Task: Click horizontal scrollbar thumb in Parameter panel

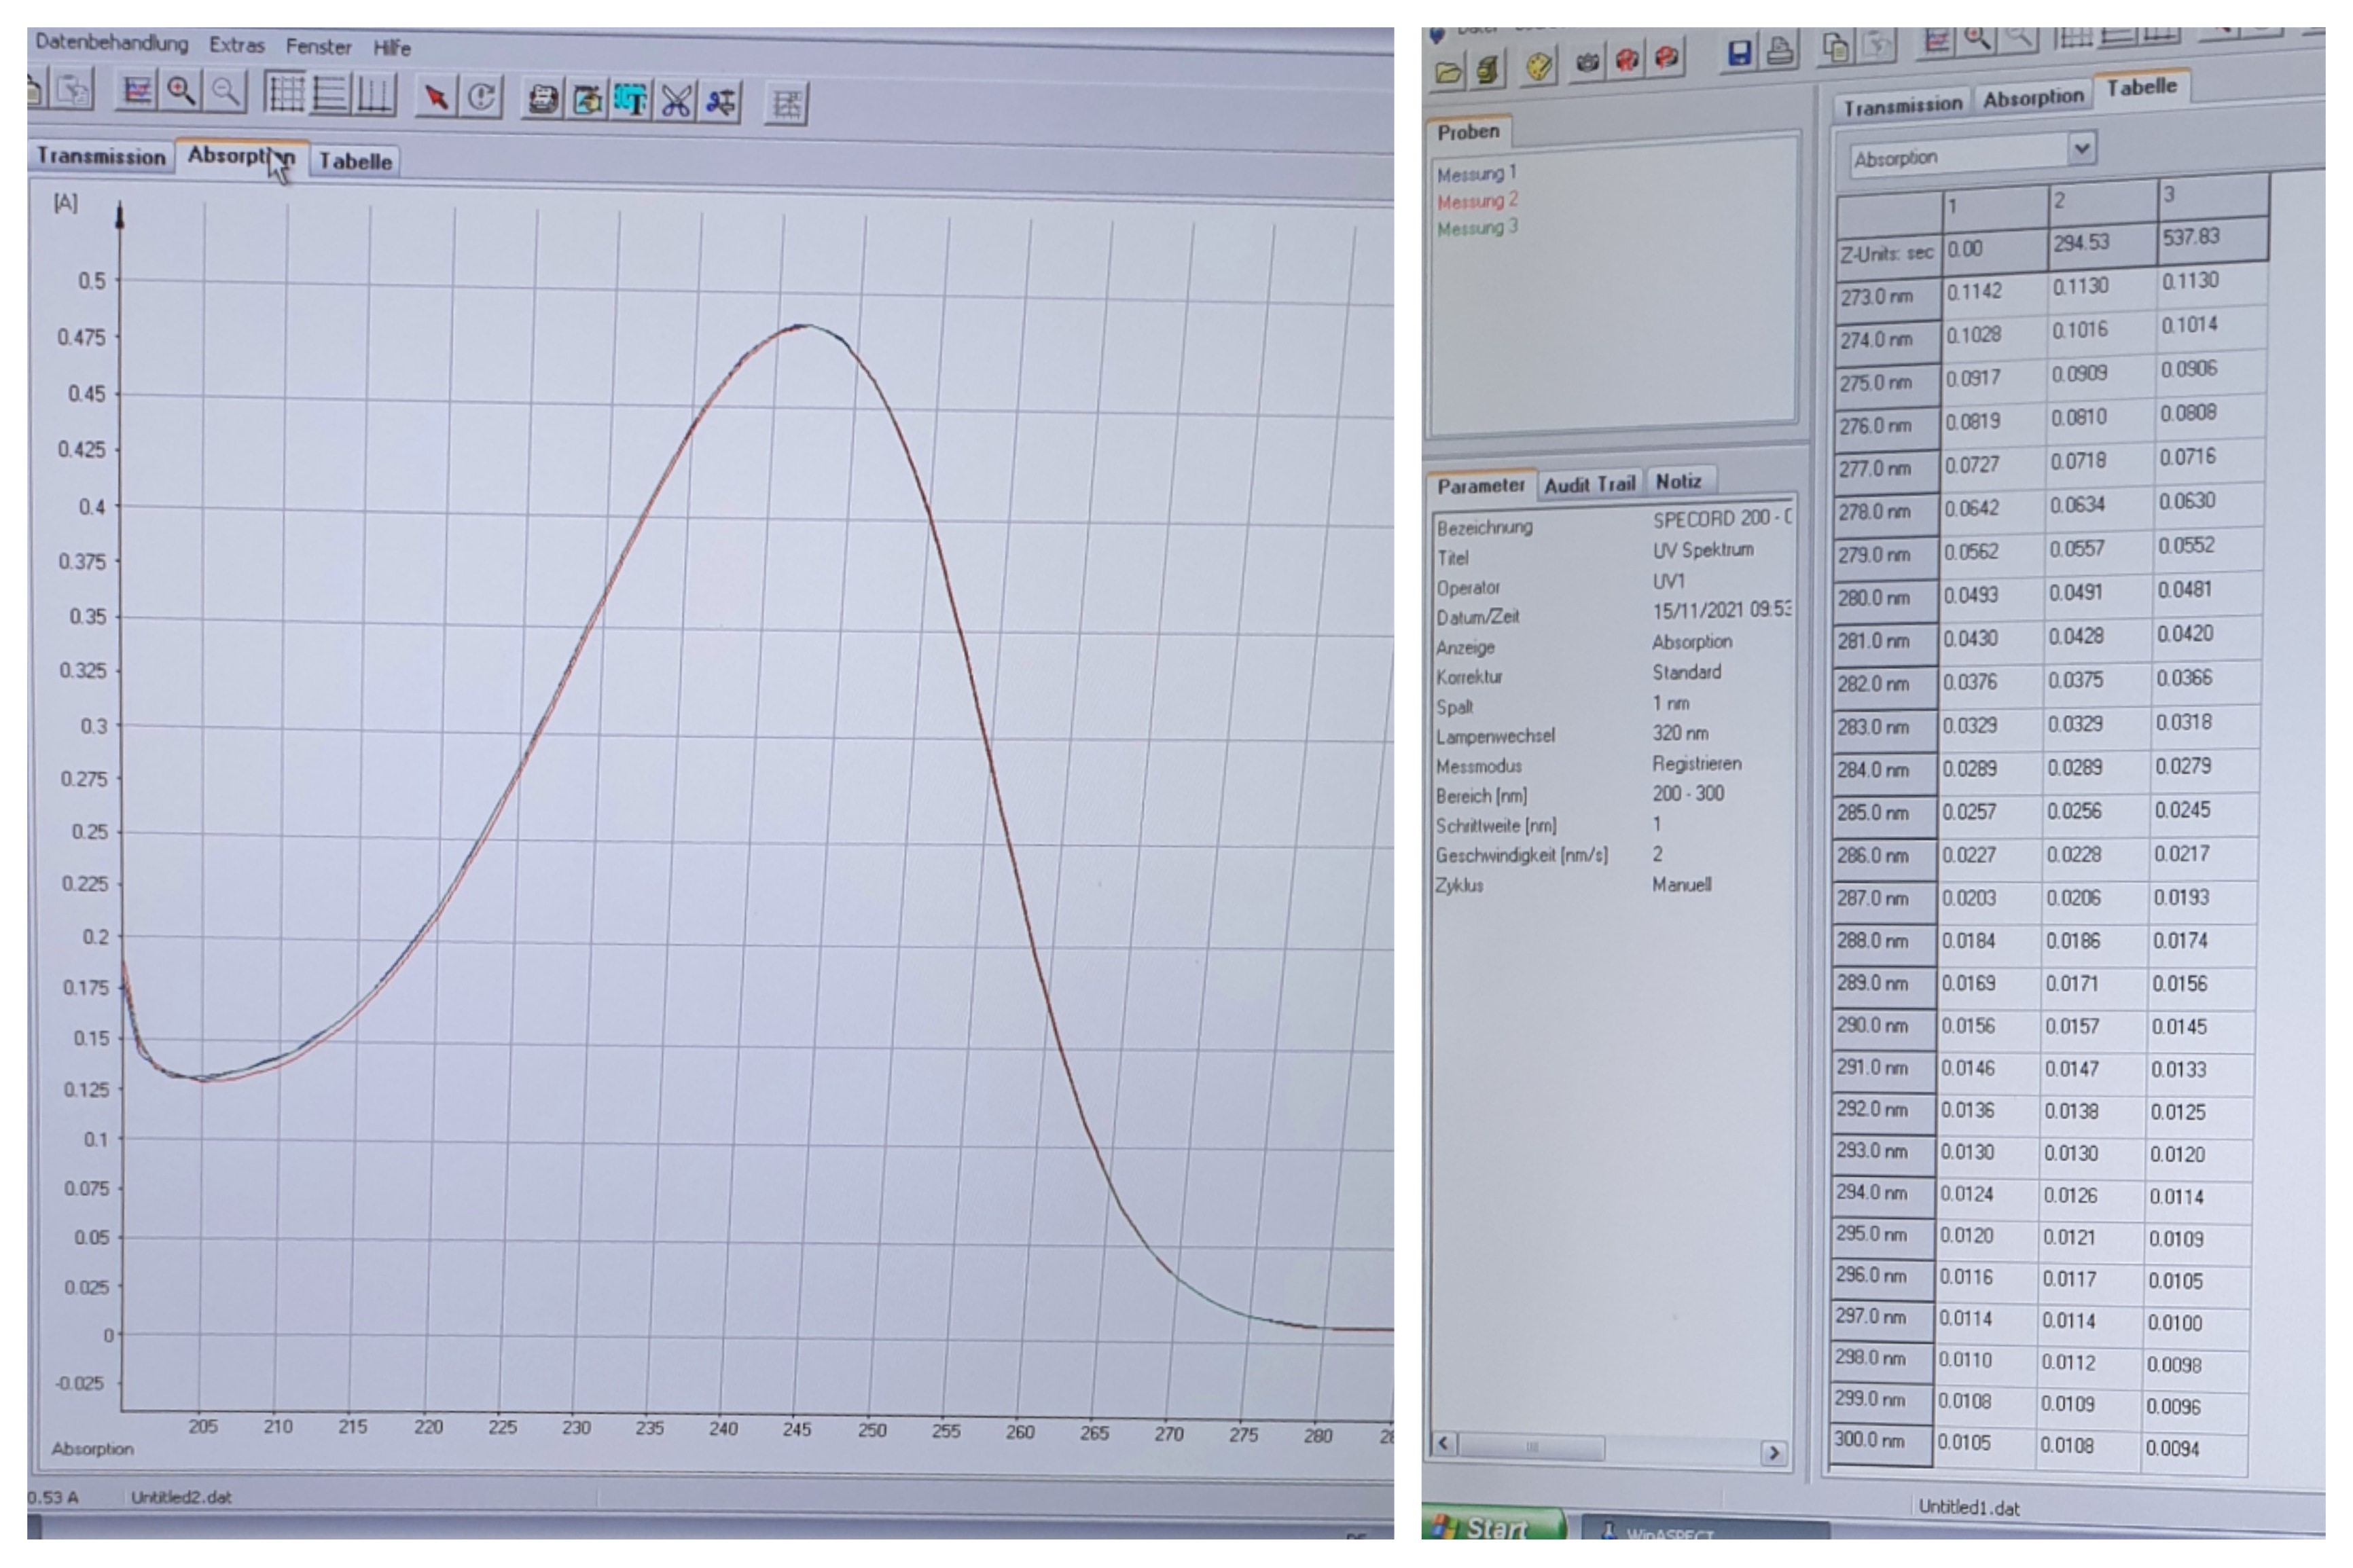Action: tap(1532, 1447)
